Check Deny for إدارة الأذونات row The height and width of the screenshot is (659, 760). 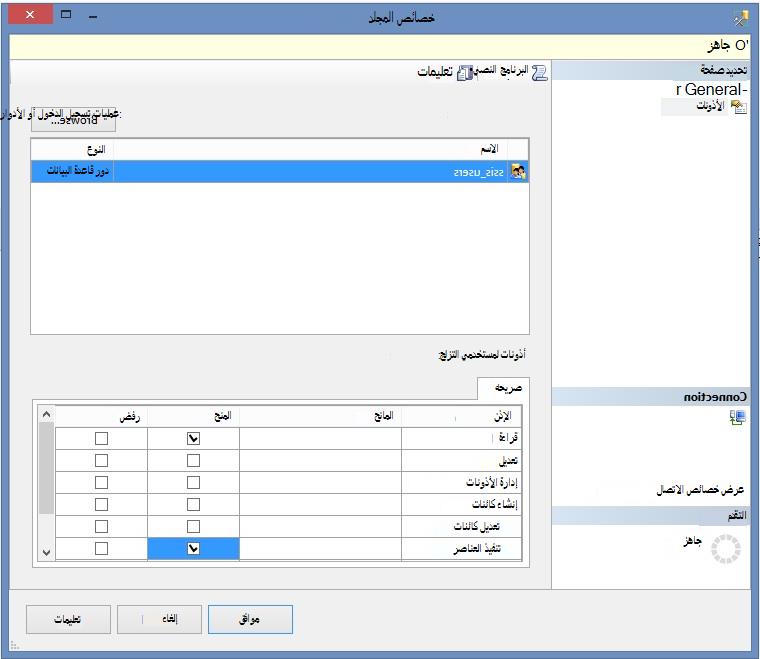tap(101, 483)
